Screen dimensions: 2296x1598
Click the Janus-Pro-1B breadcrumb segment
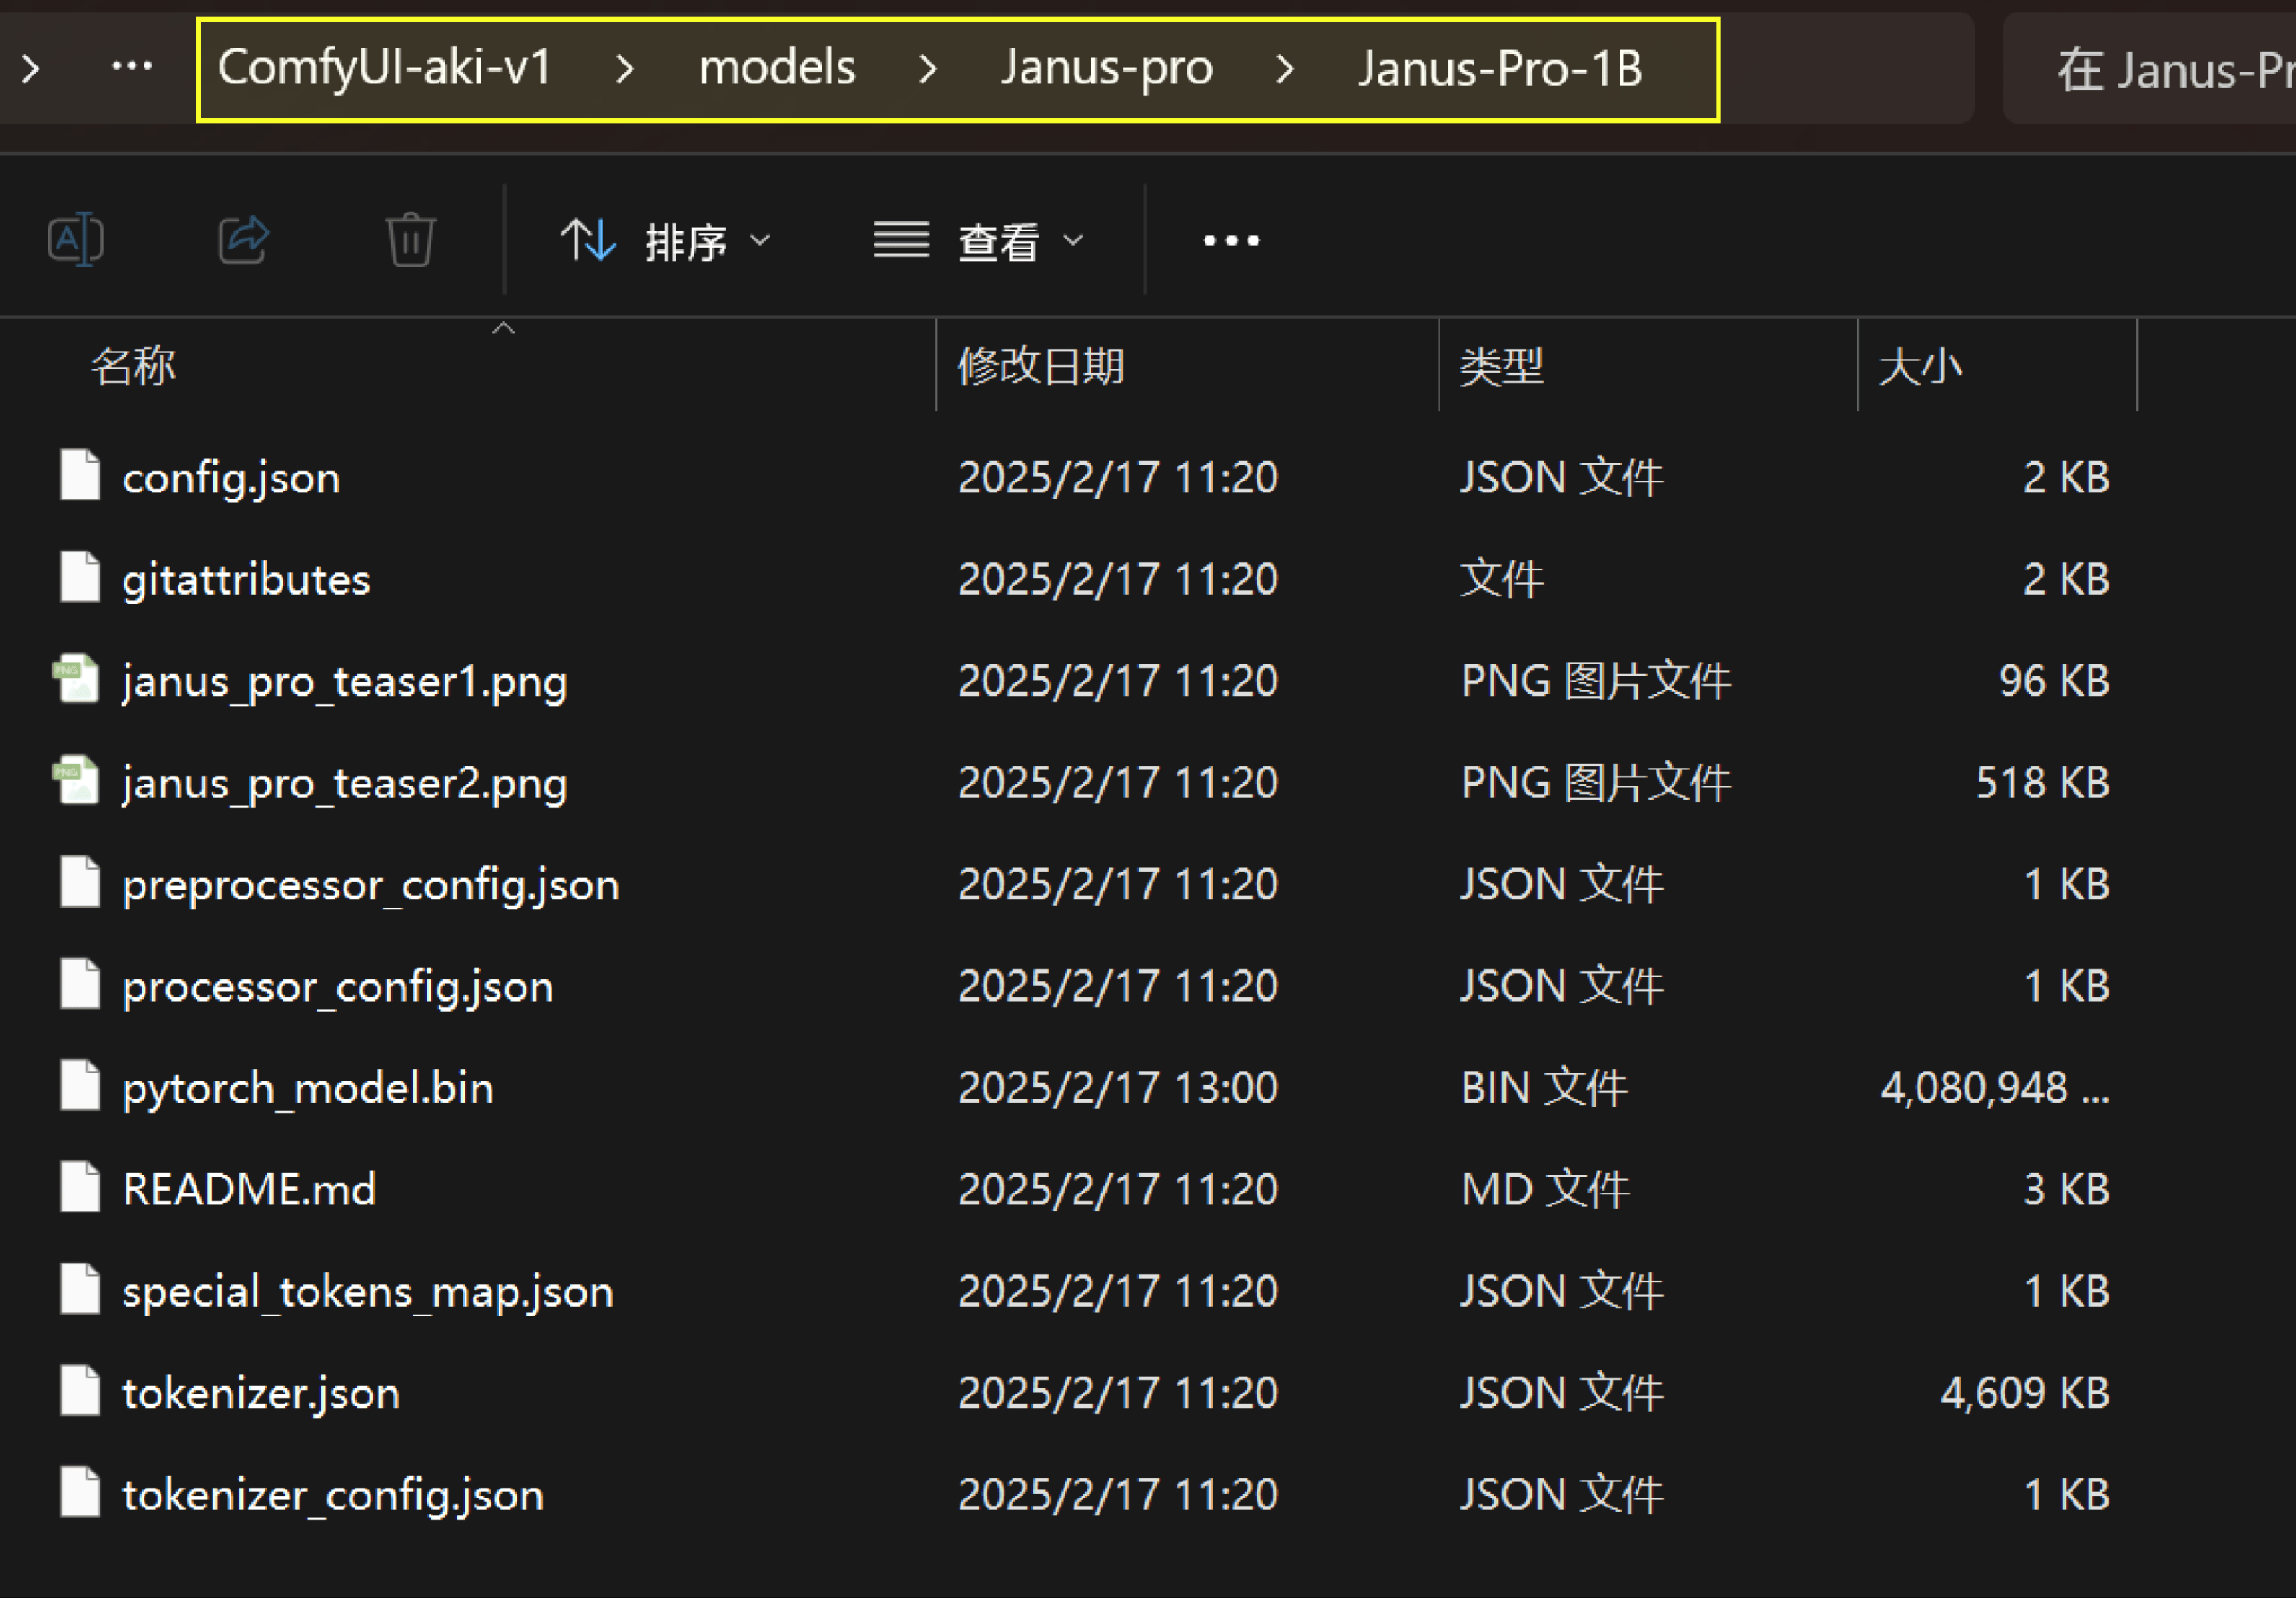[1500, 68]
